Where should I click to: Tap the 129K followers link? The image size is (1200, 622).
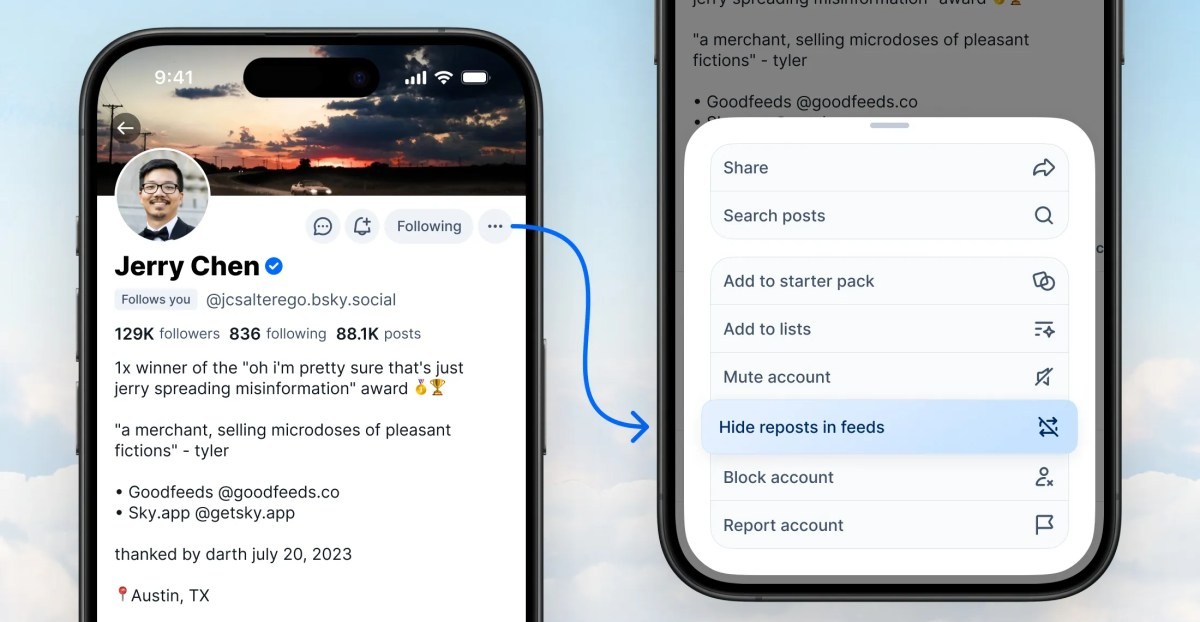pyautogui.click(x=168, y=334)
